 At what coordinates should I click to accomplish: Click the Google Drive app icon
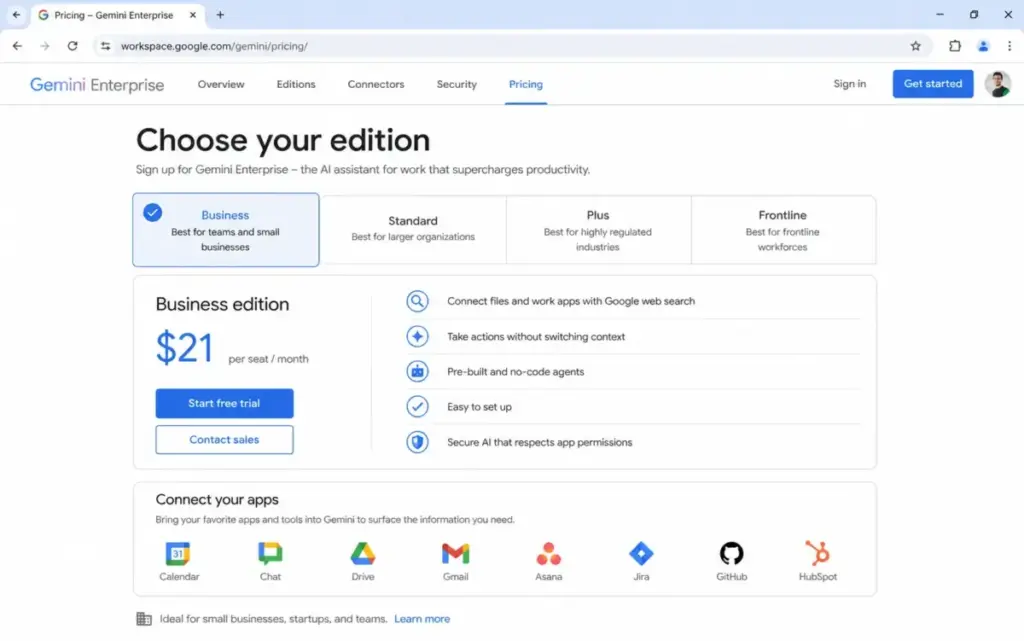(x=362, y=554)
